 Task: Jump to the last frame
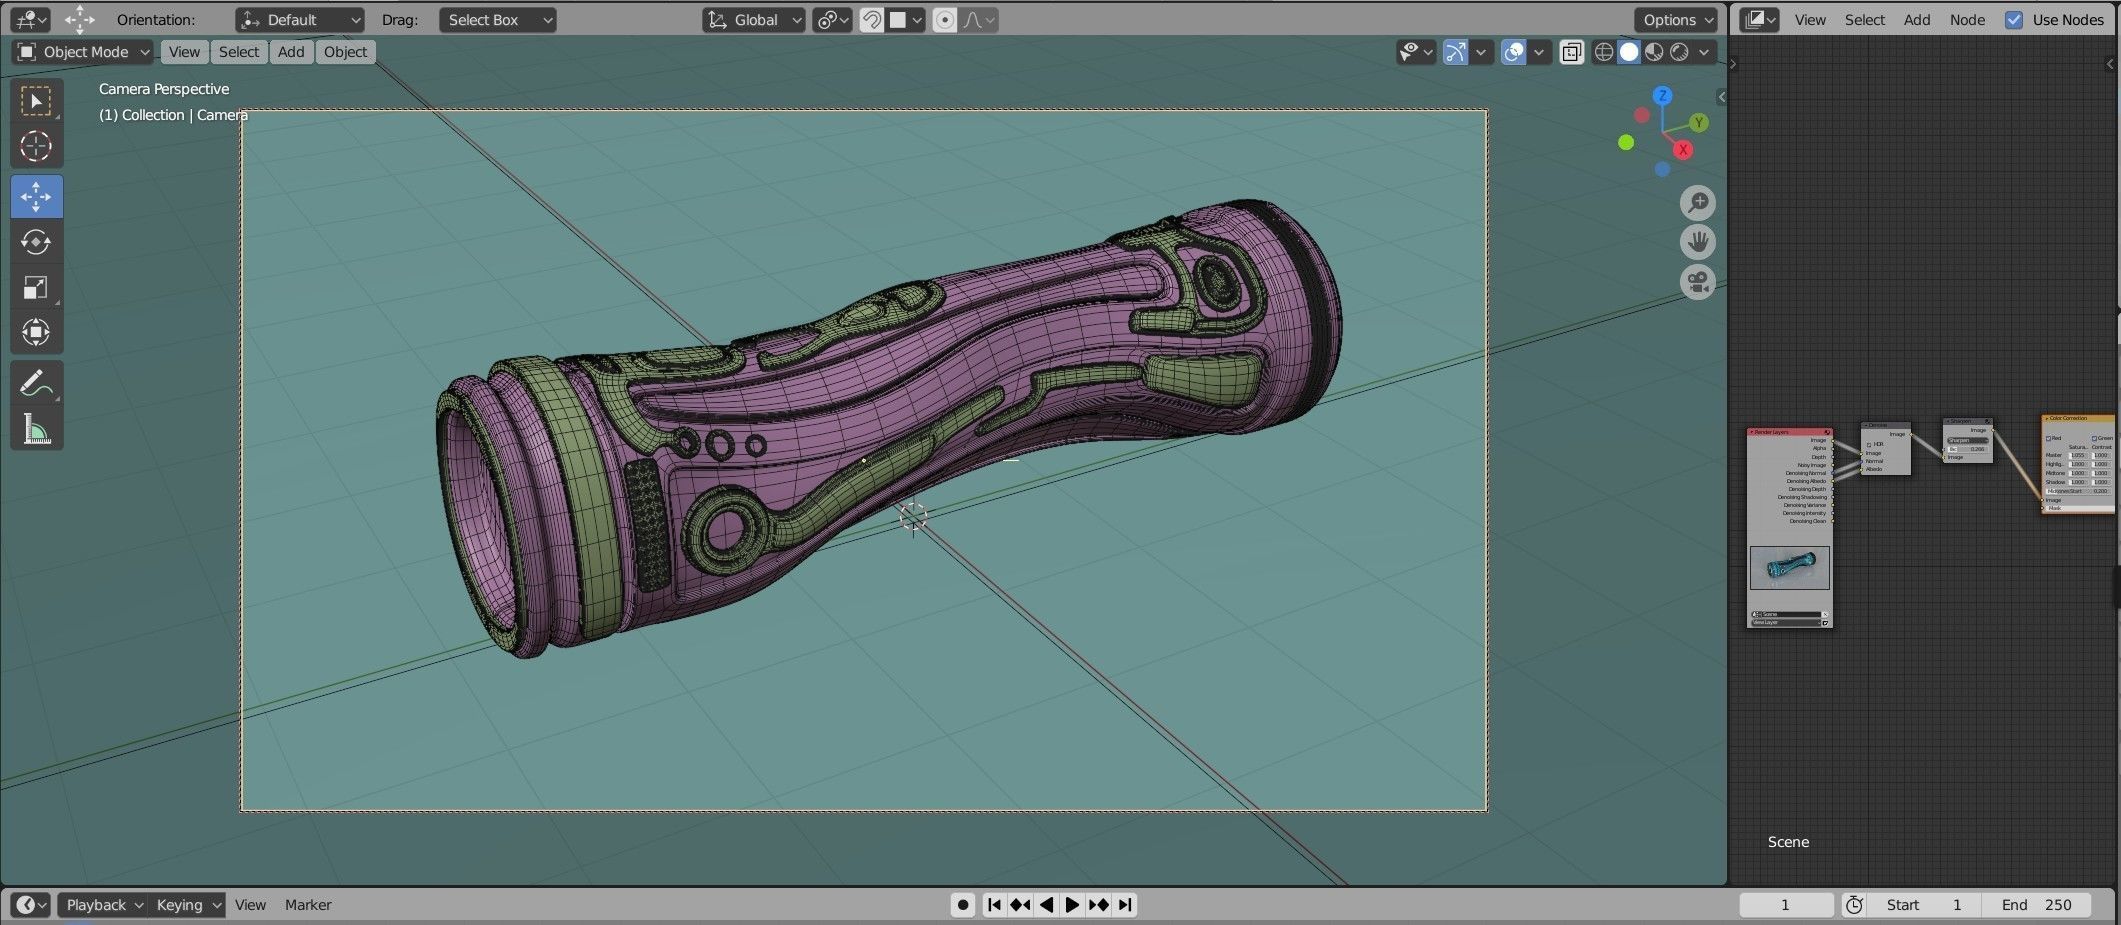(1125, 904)
